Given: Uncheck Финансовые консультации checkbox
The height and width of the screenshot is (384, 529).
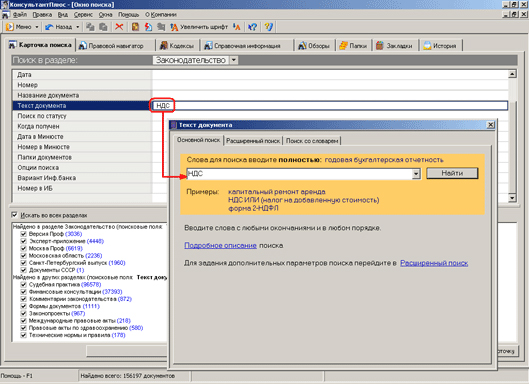Looking at the screenshot, I should point(23,292).
